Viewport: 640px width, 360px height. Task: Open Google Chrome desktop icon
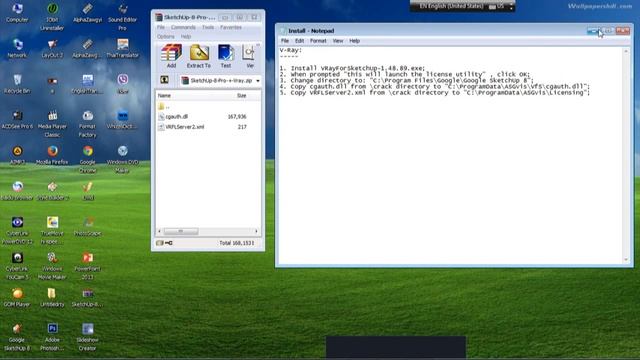pyautogui.click(x=87, y=159)
